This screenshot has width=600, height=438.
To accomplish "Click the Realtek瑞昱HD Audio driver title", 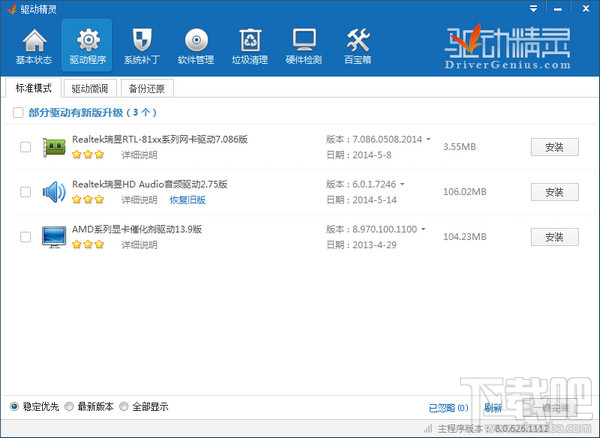I will click(150, 184).
